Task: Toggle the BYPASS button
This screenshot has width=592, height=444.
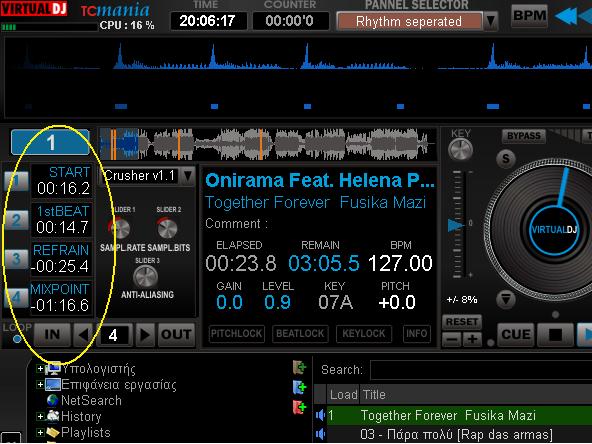Action: click(x=524, y=136)
